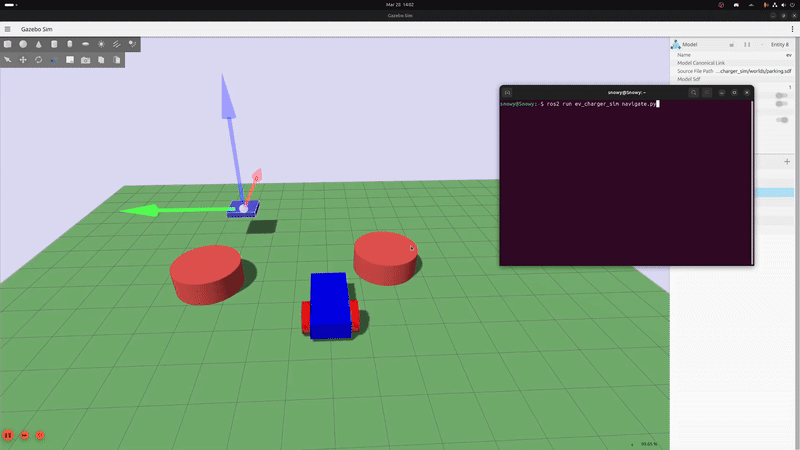This screenshot has height=450, width=800.
Task: Insert a box shape from the toolbar
Action: click(8, 45)
